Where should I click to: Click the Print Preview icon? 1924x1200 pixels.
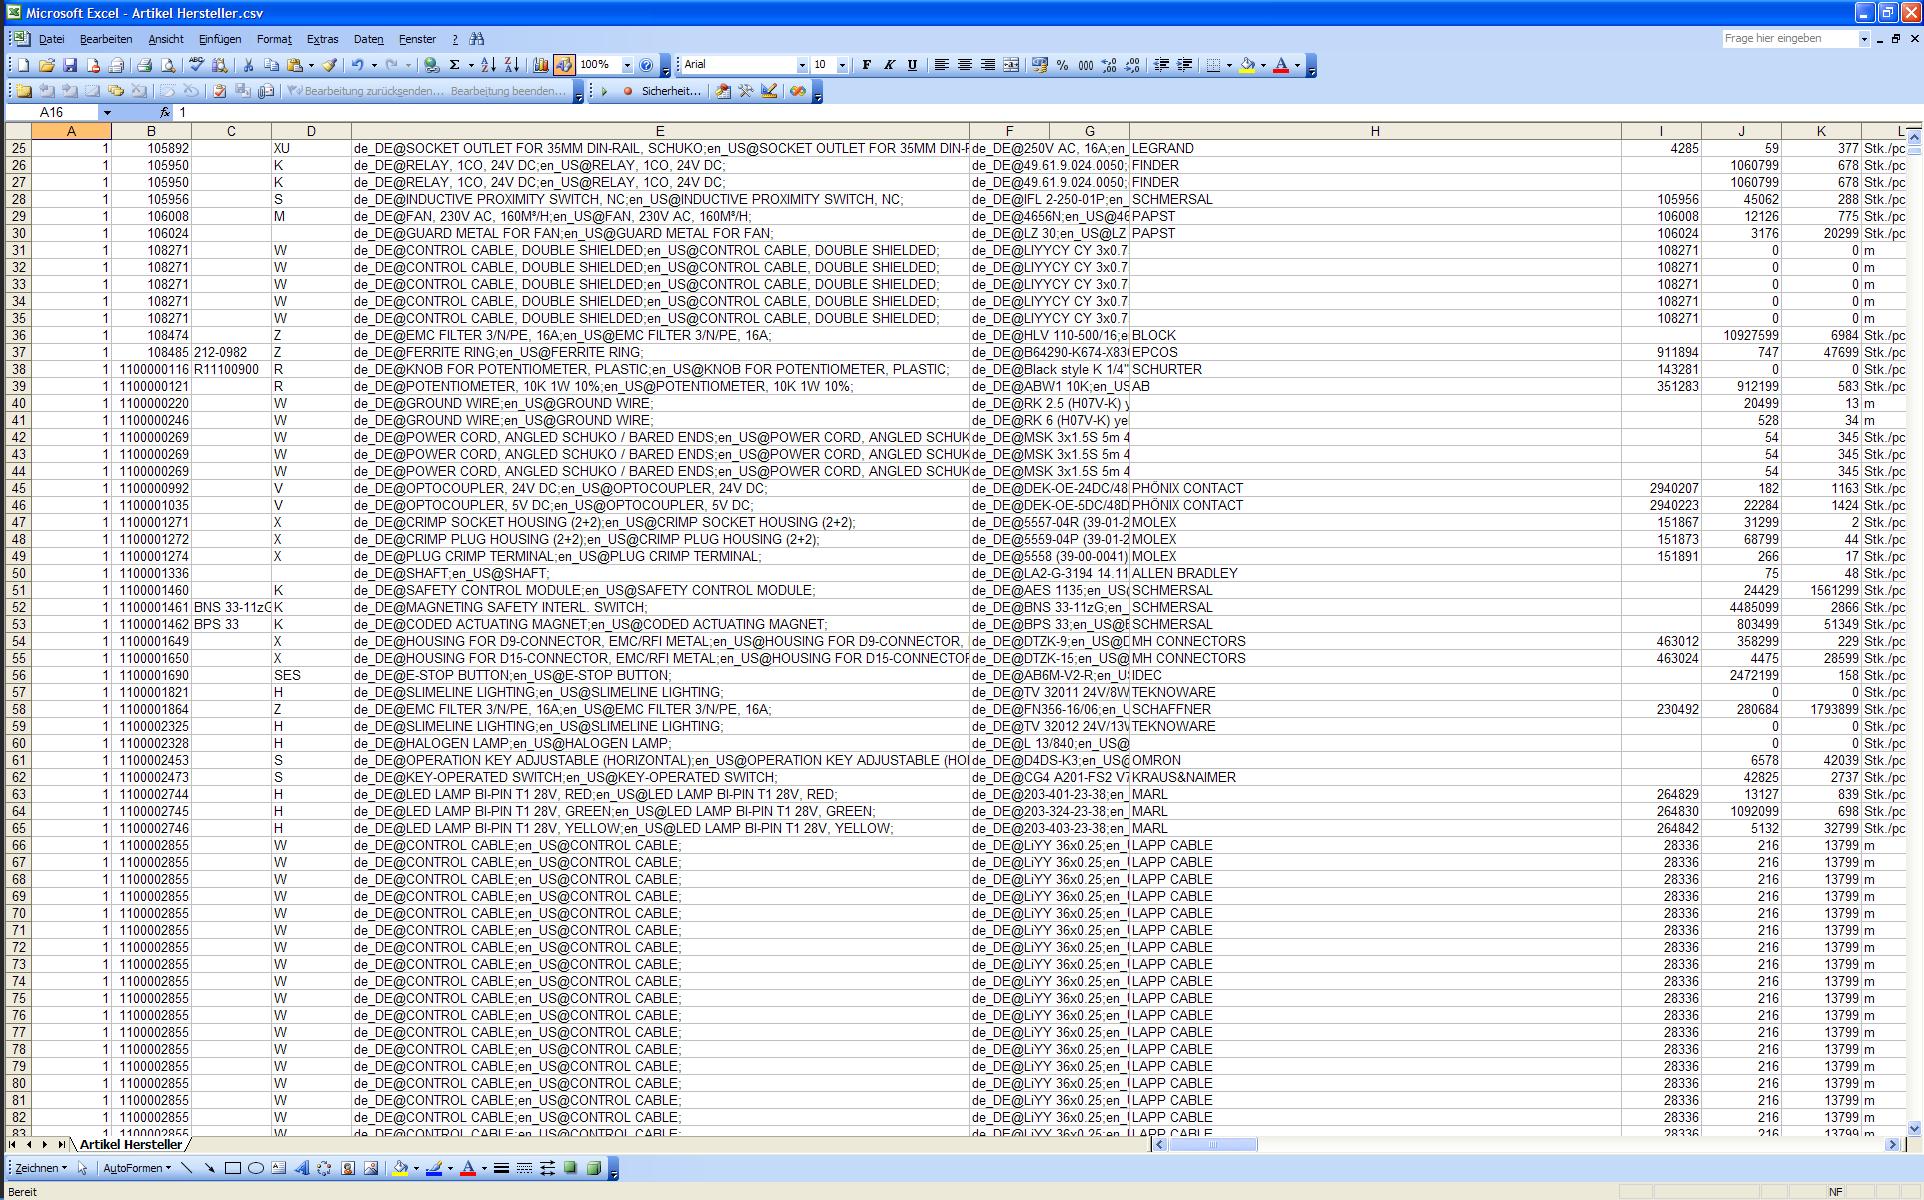[x=168, y=65]
